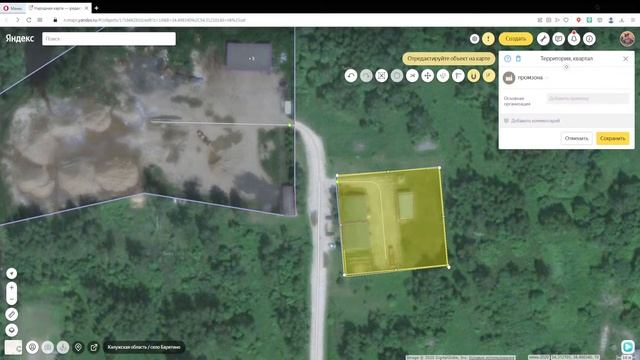
Task: Toggle the yellow pencil draw mode
Action: pyautogui.click(x=489, y=76)
